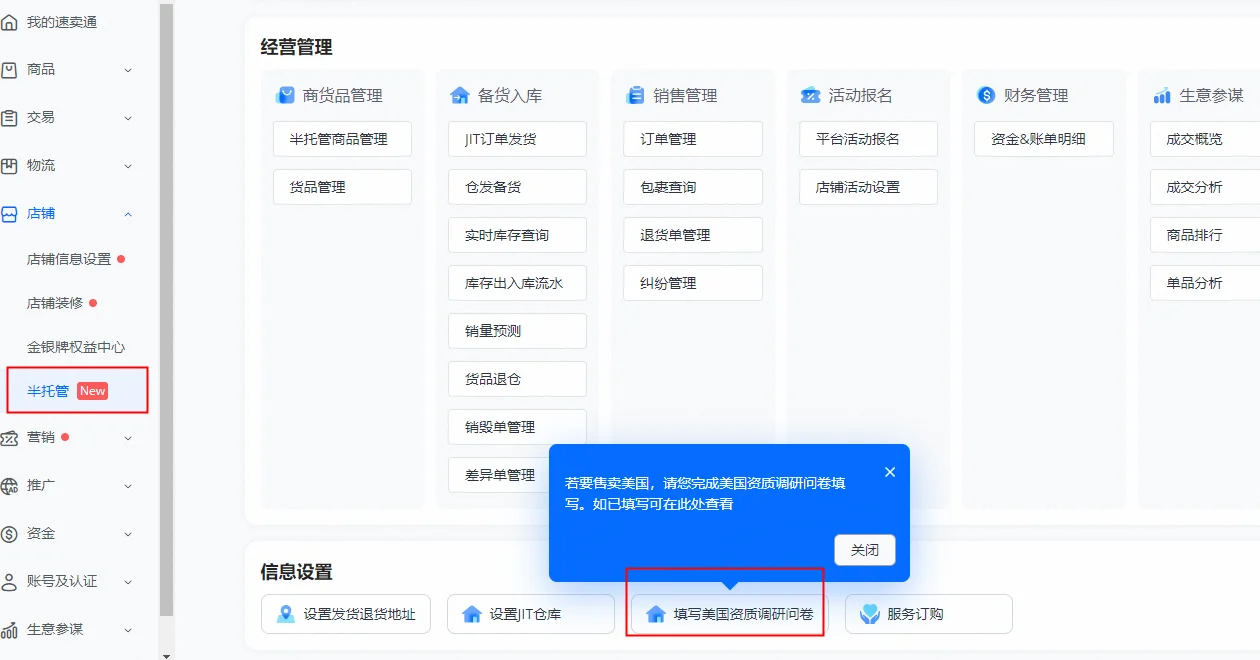Open 成交分析
The image size is (1260, 660).
pyautogui.click(x=1205, y=187)
